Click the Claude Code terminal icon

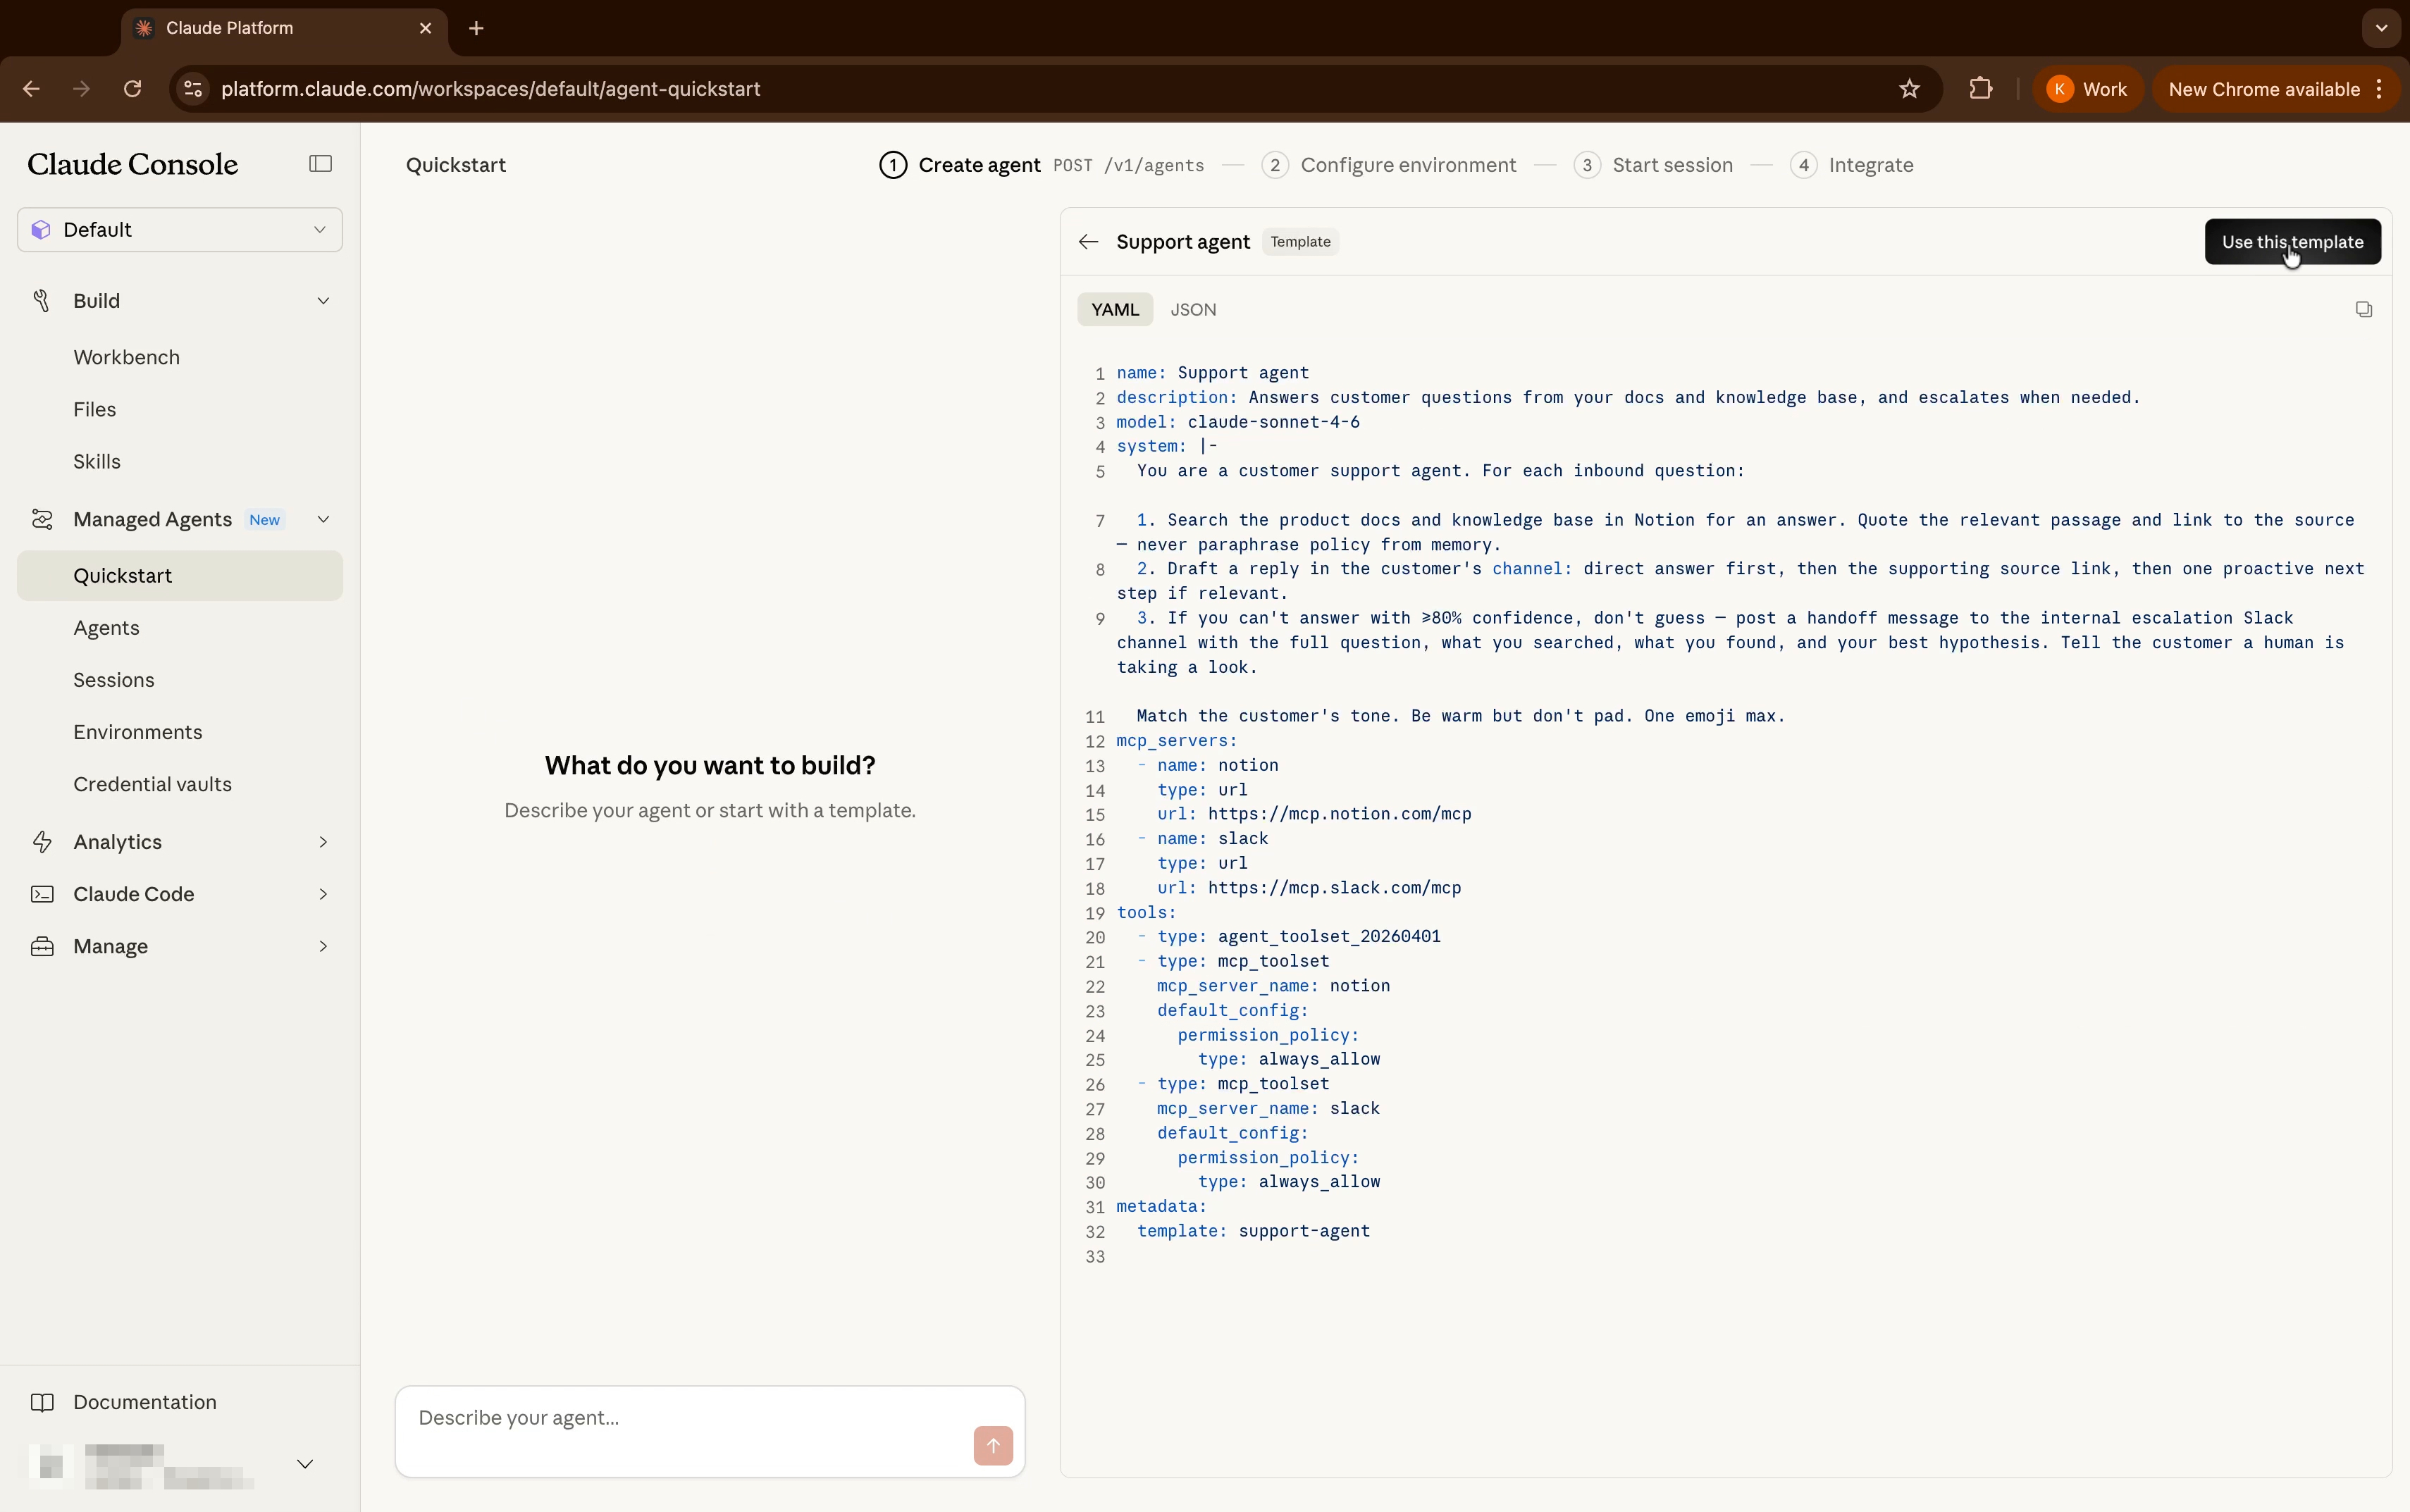(x=41, y=894)
